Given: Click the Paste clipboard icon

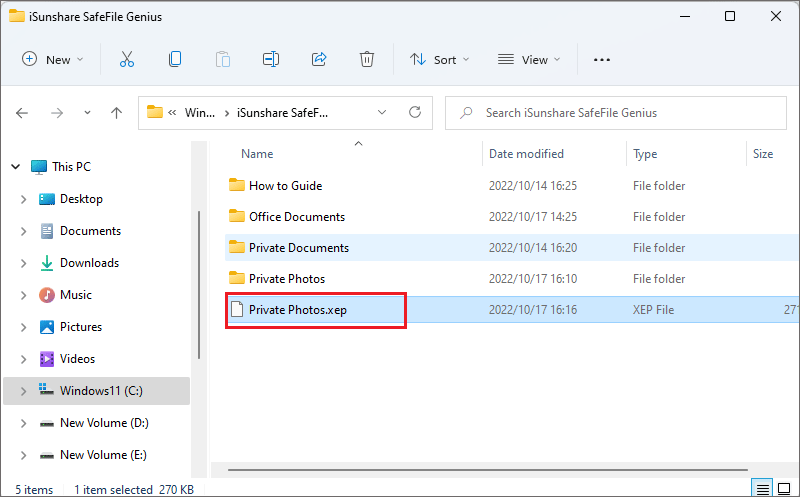Looking at the screenshot, I should pos(223,60).
